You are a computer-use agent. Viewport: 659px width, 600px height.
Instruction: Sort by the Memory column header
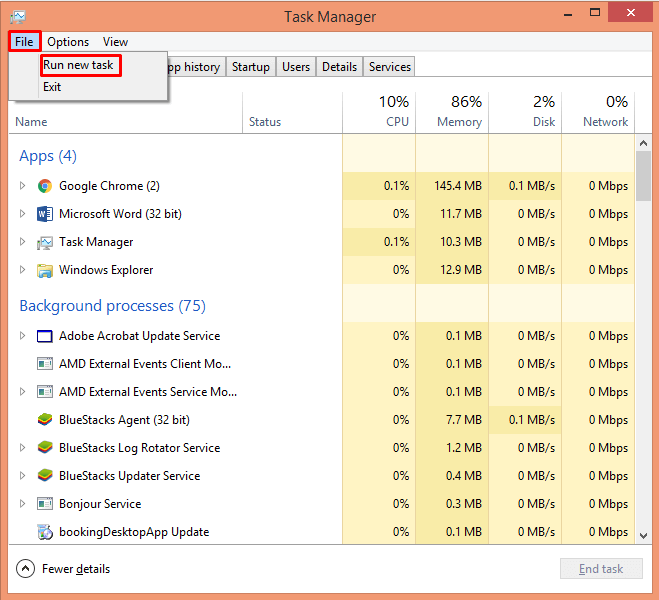(x=452, y=113)
